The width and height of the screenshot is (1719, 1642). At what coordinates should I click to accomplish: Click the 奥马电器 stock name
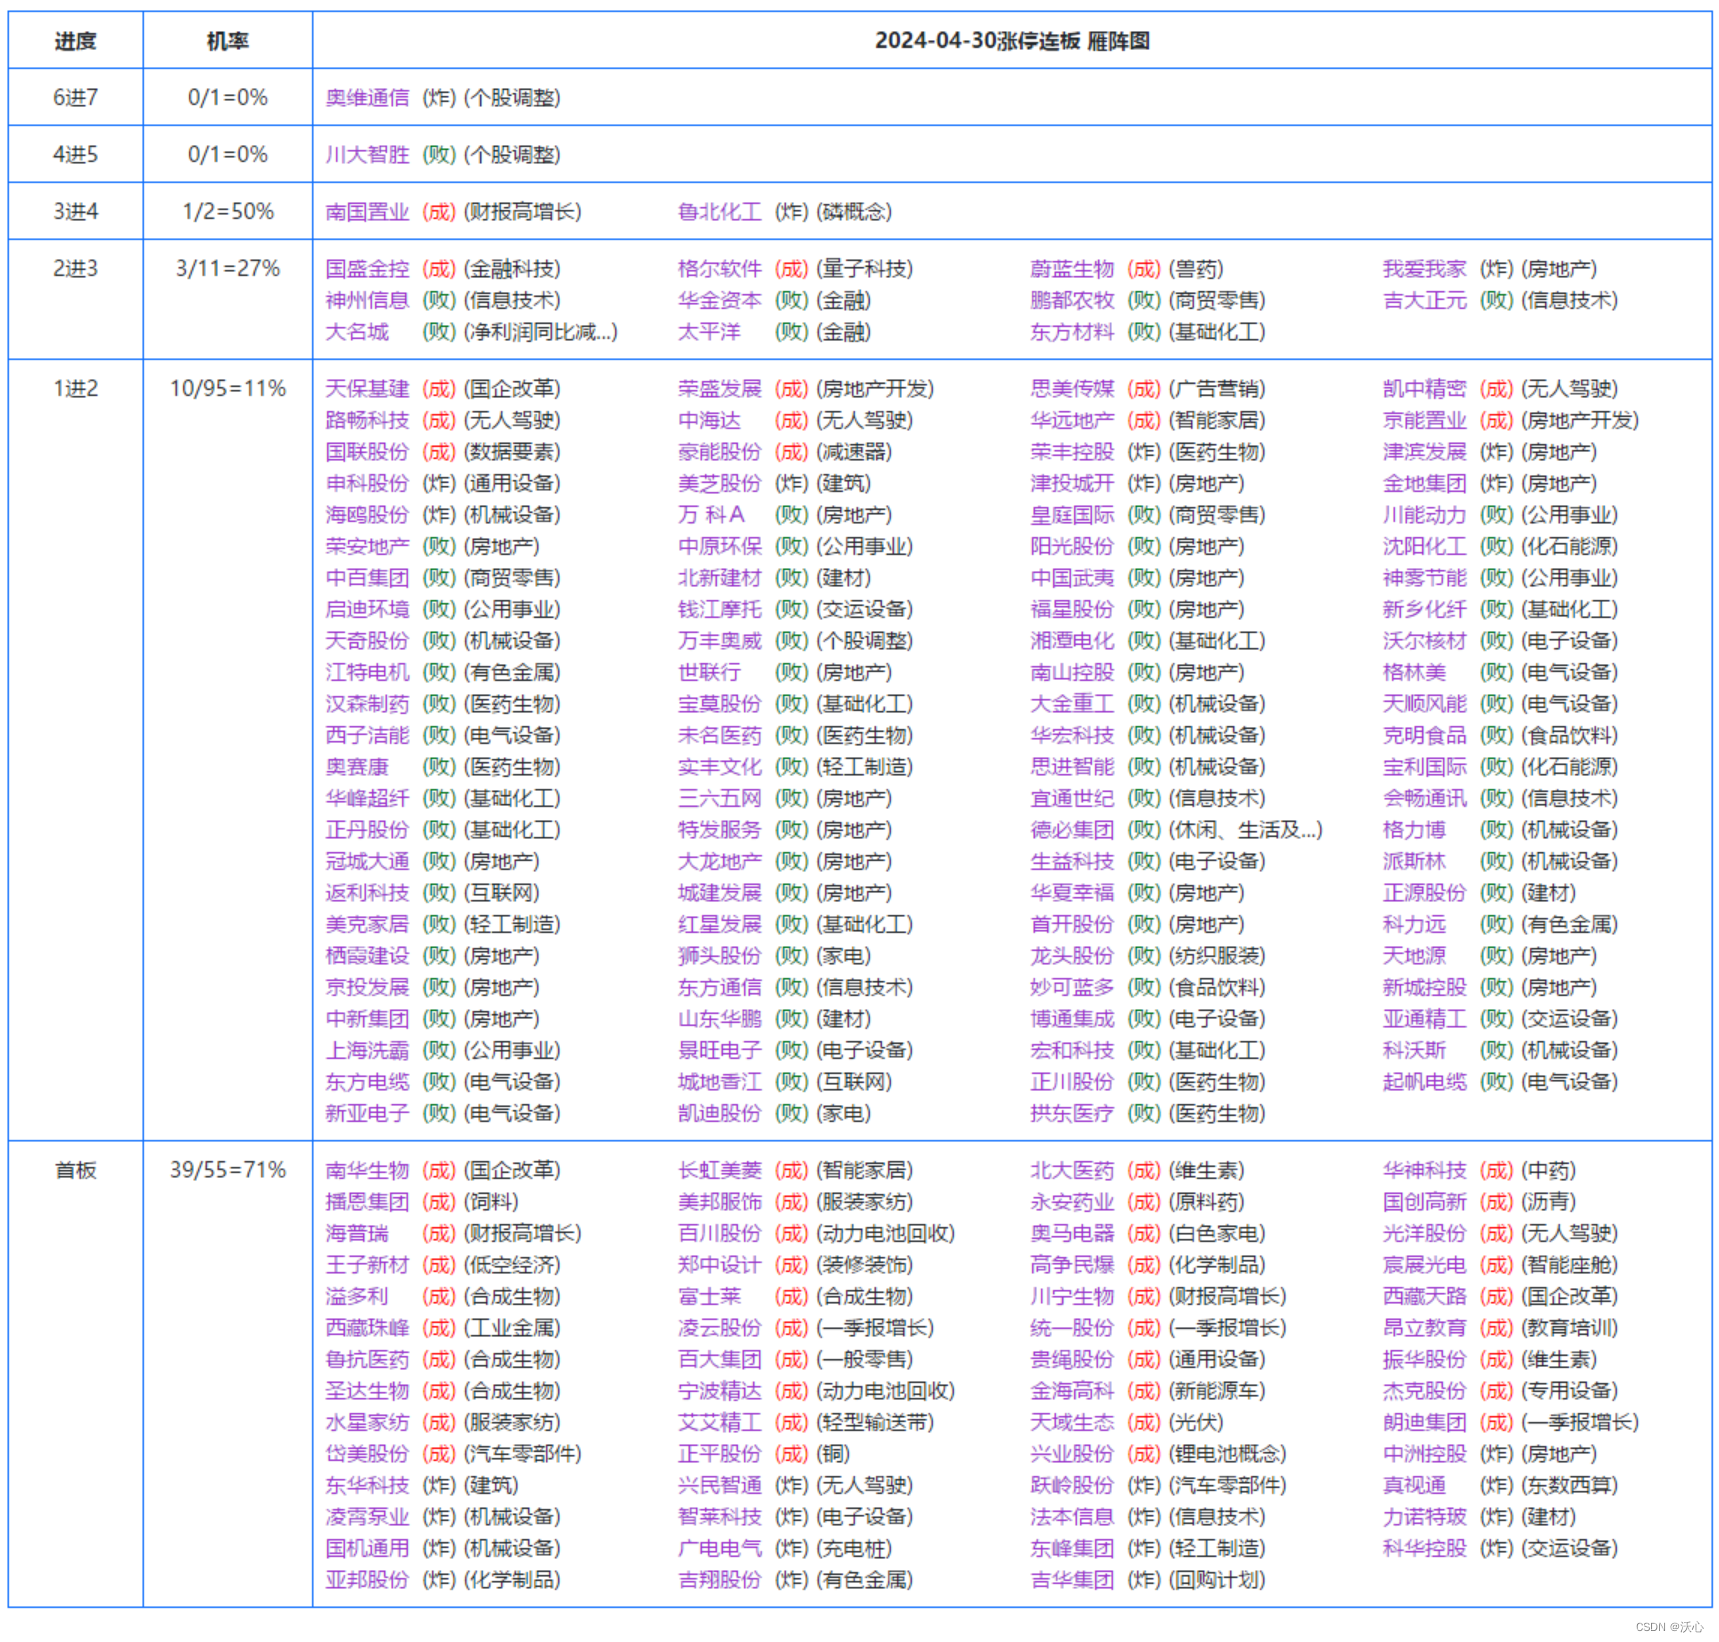1072,1233
